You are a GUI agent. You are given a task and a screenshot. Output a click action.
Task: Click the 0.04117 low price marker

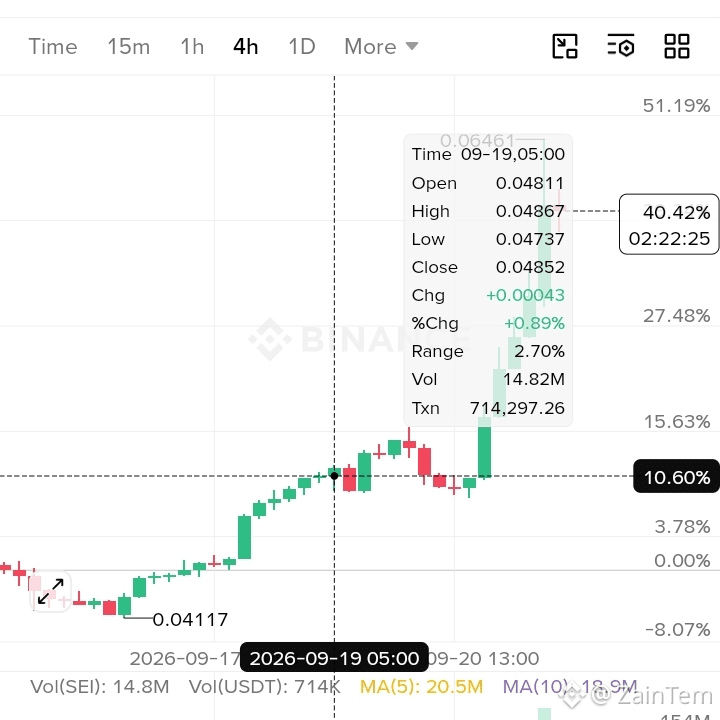click(x=190, y=619)
